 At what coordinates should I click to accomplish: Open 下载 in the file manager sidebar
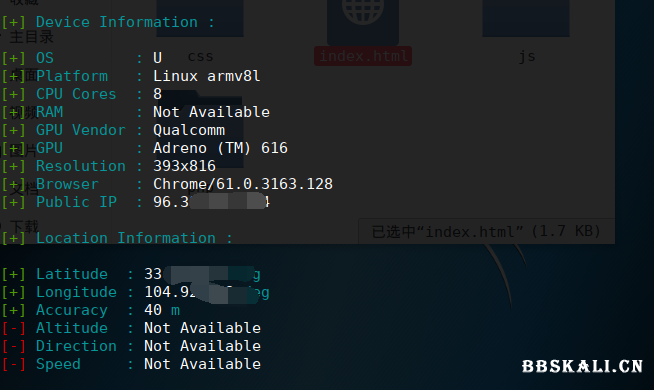[24, 226]
